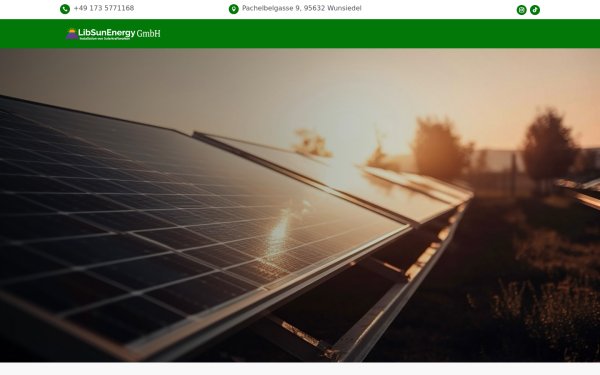Screen dimensions: 600x375
Task: Call the number +49 173 5771168
Action: tap(104, 8)
